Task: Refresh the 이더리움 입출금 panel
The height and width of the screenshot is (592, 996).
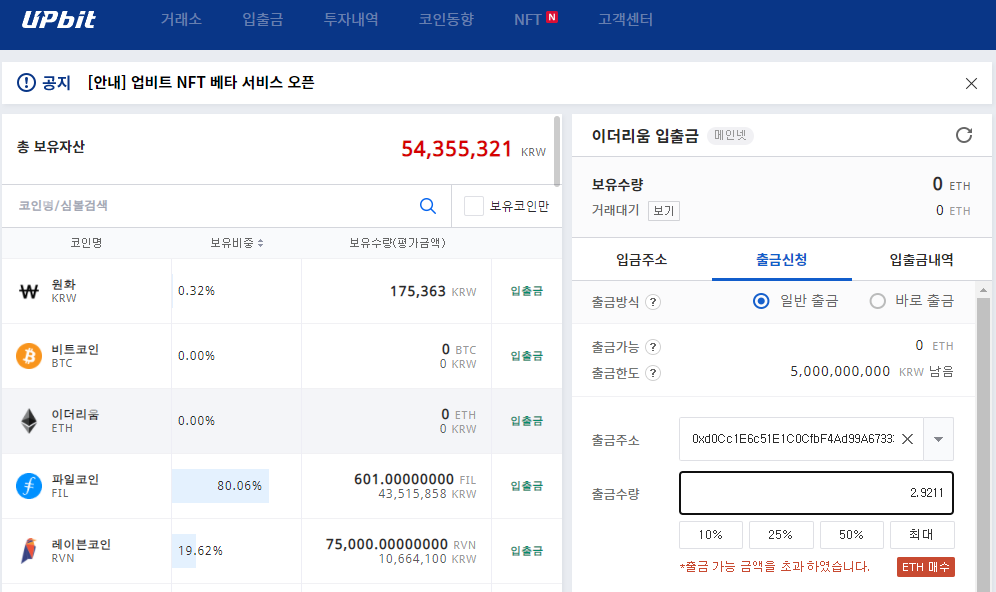Action: pos(964,135)
